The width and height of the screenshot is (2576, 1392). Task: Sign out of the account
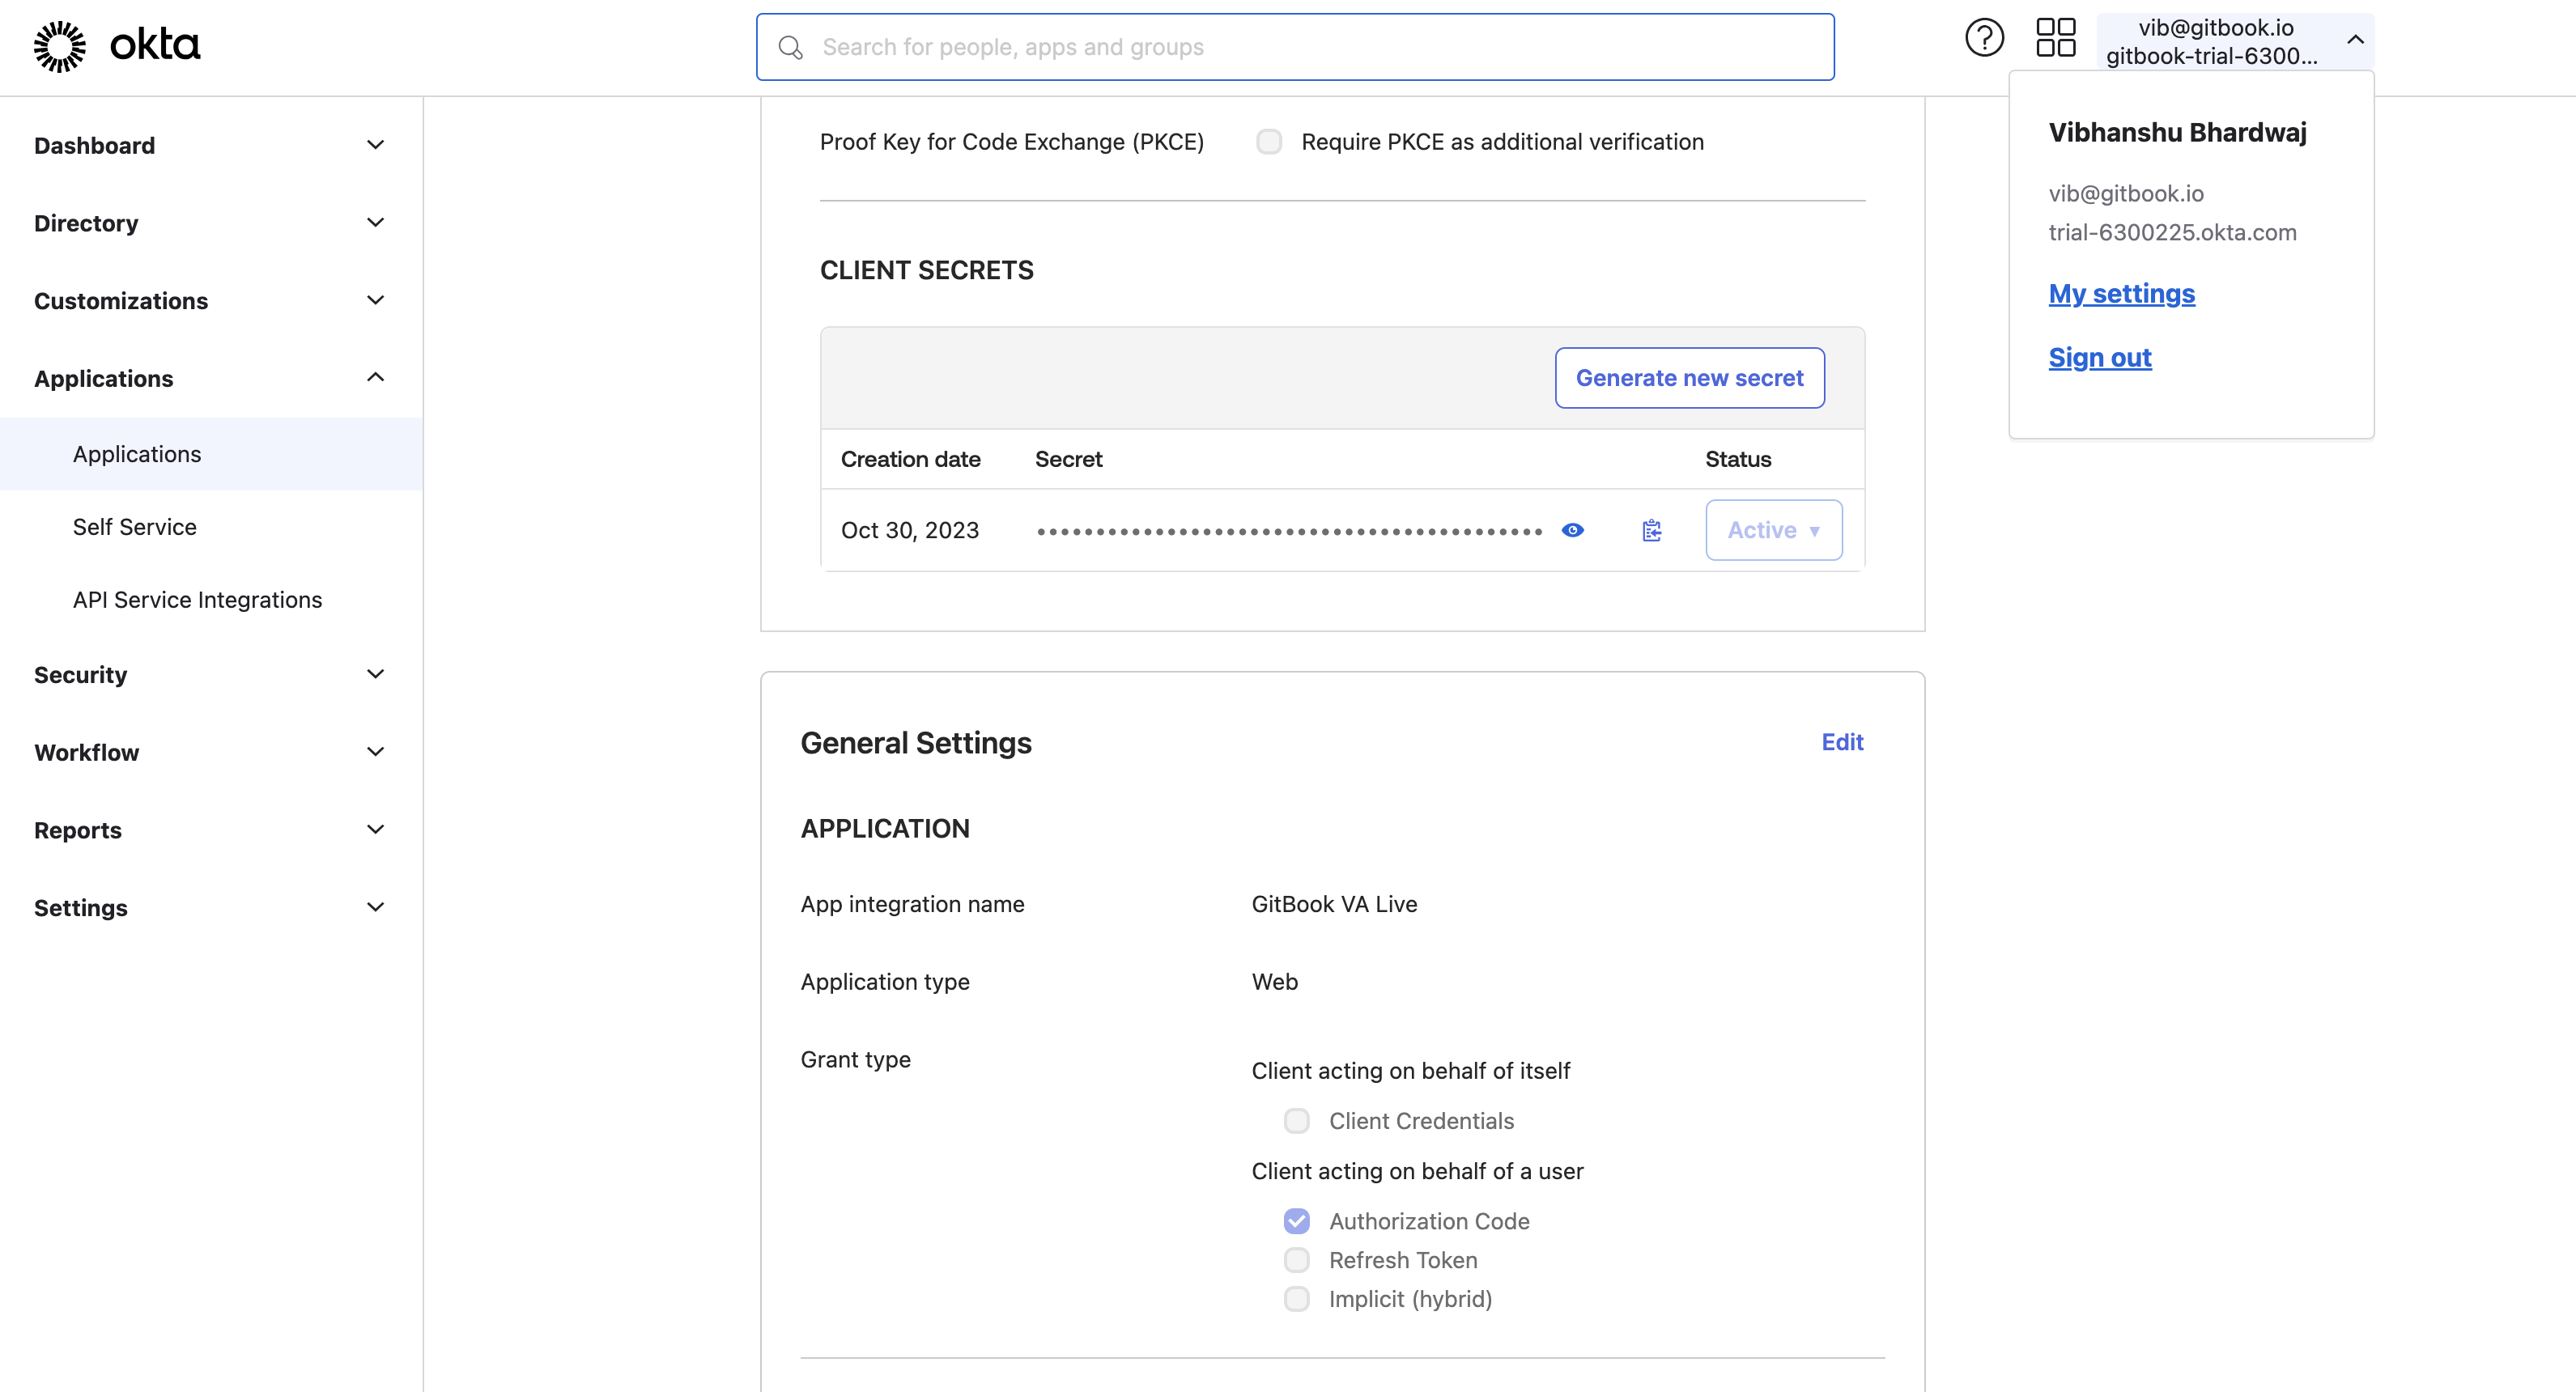coord(2100,357)
